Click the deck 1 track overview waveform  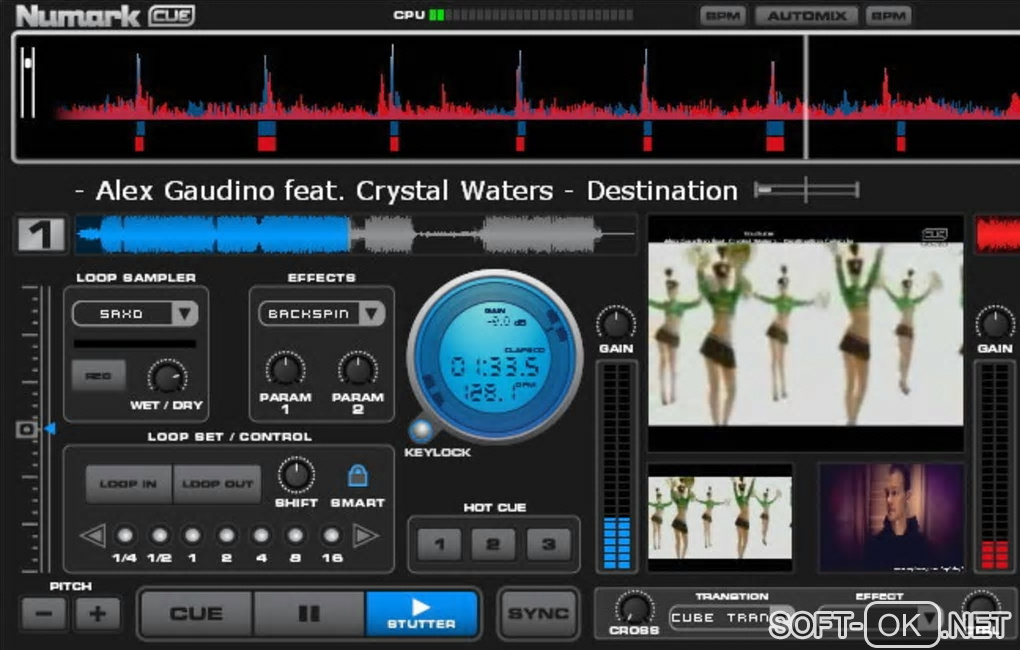pyautogui.click(x=356, y=234)
